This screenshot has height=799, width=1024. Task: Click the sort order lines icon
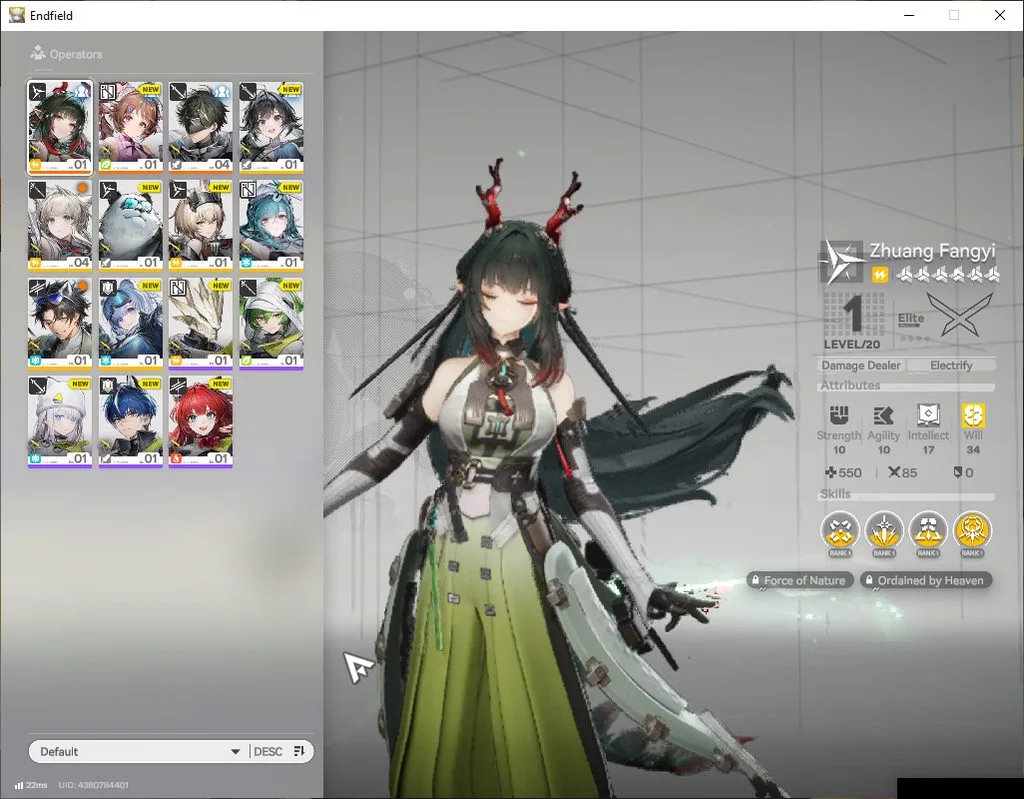coord(299,751)
